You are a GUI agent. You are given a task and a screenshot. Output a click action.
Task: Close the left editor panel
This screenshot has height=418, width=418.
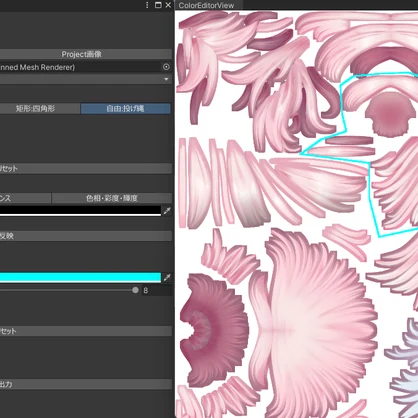click(x=168, y=5)
